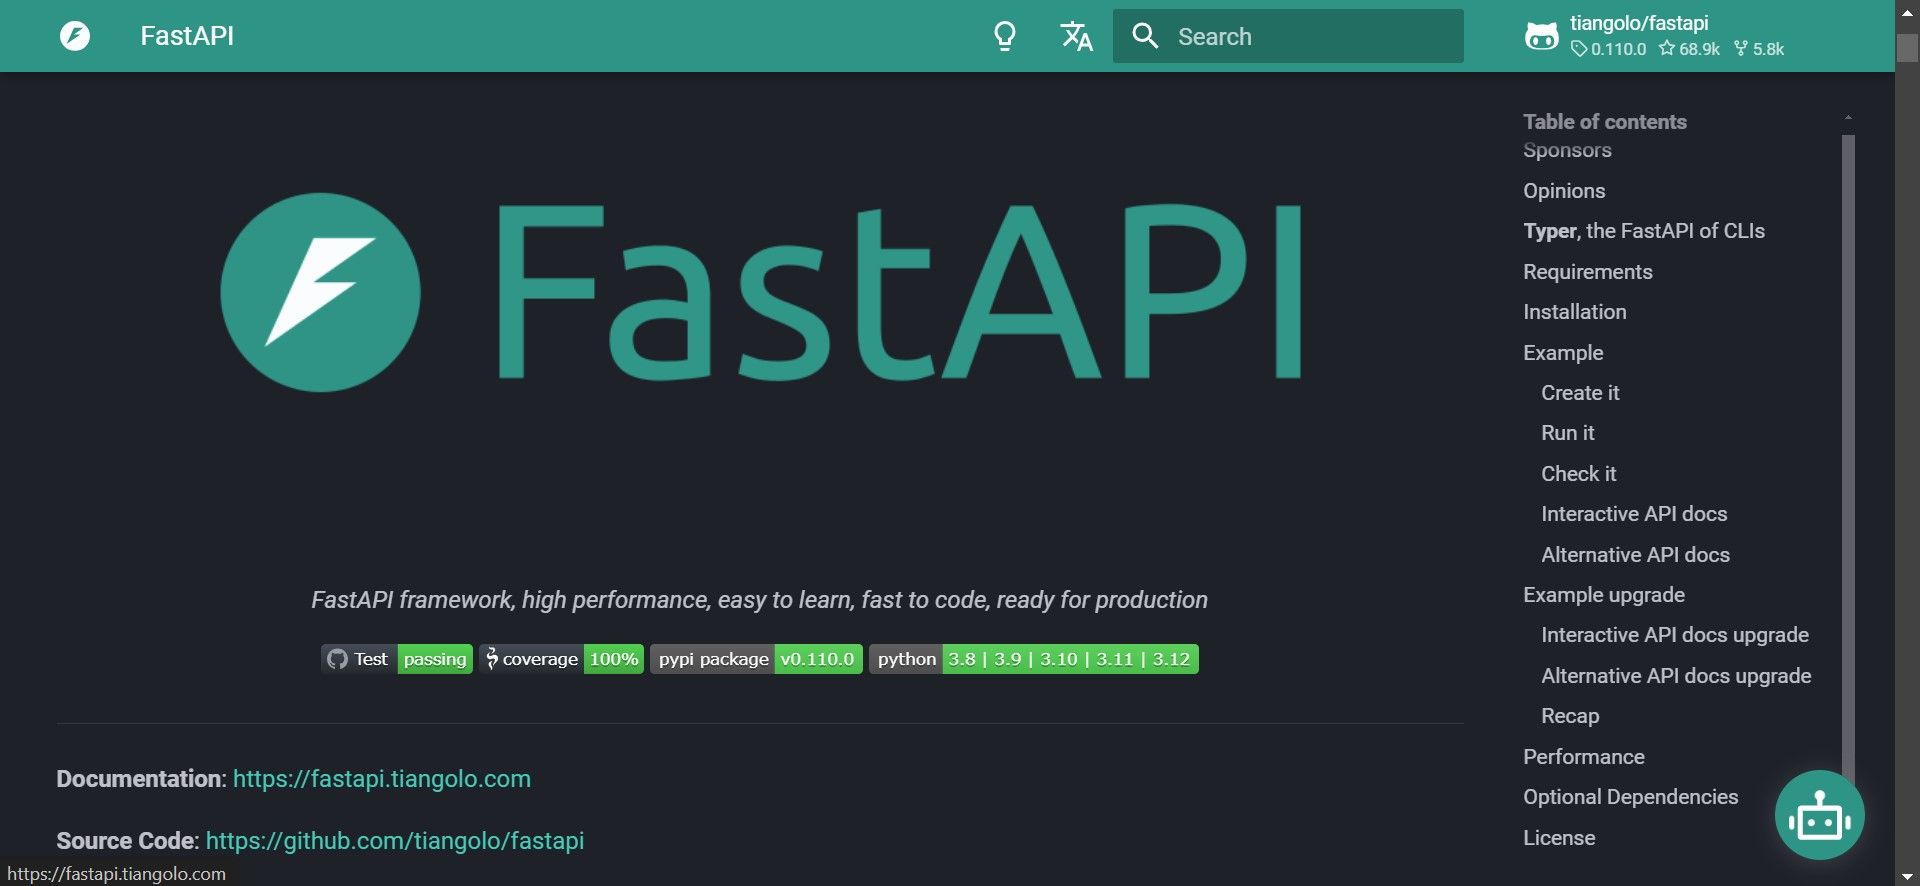Select Recap in table of contents
Image resolution: width=1920 pixels, height=886 pixels.
tap(1570, 716)
